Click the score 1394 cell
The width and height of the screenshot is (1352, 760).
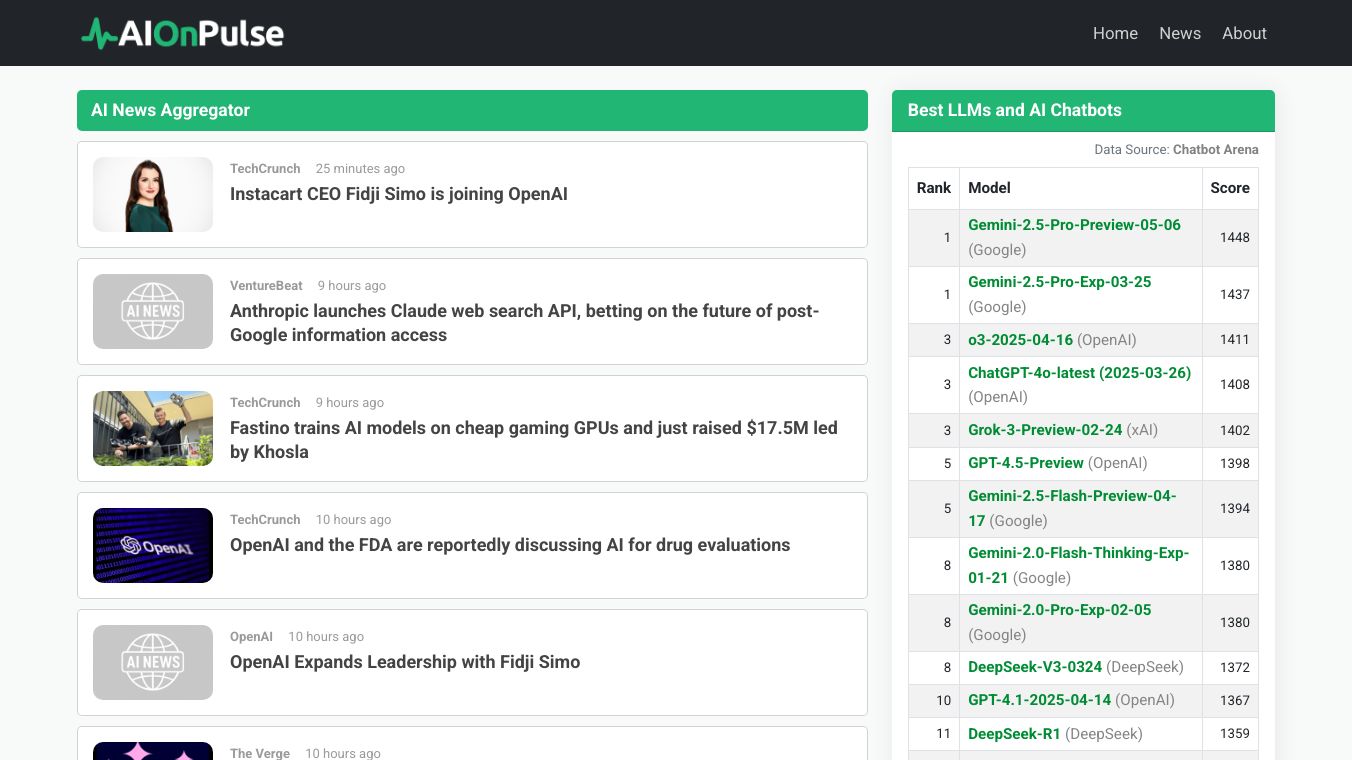1230,509
